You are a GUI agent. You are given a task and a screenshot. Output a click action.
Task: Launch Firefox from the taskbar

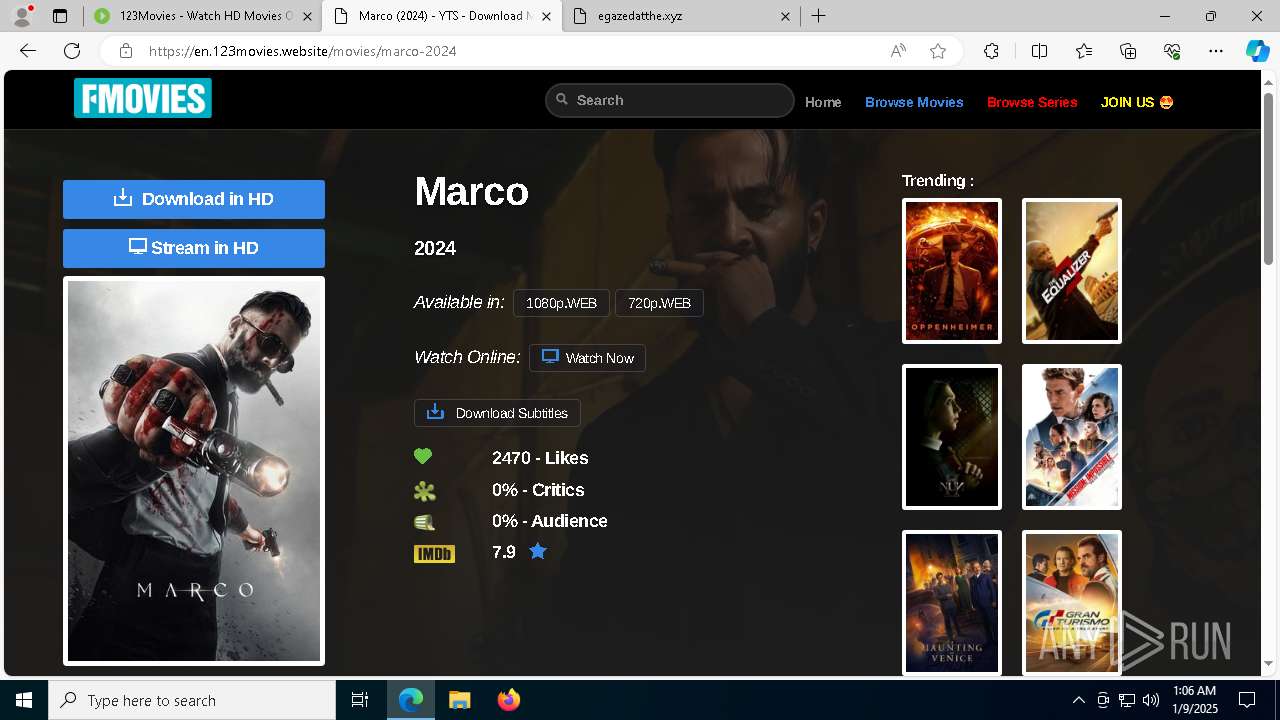[x=509, y=700]
